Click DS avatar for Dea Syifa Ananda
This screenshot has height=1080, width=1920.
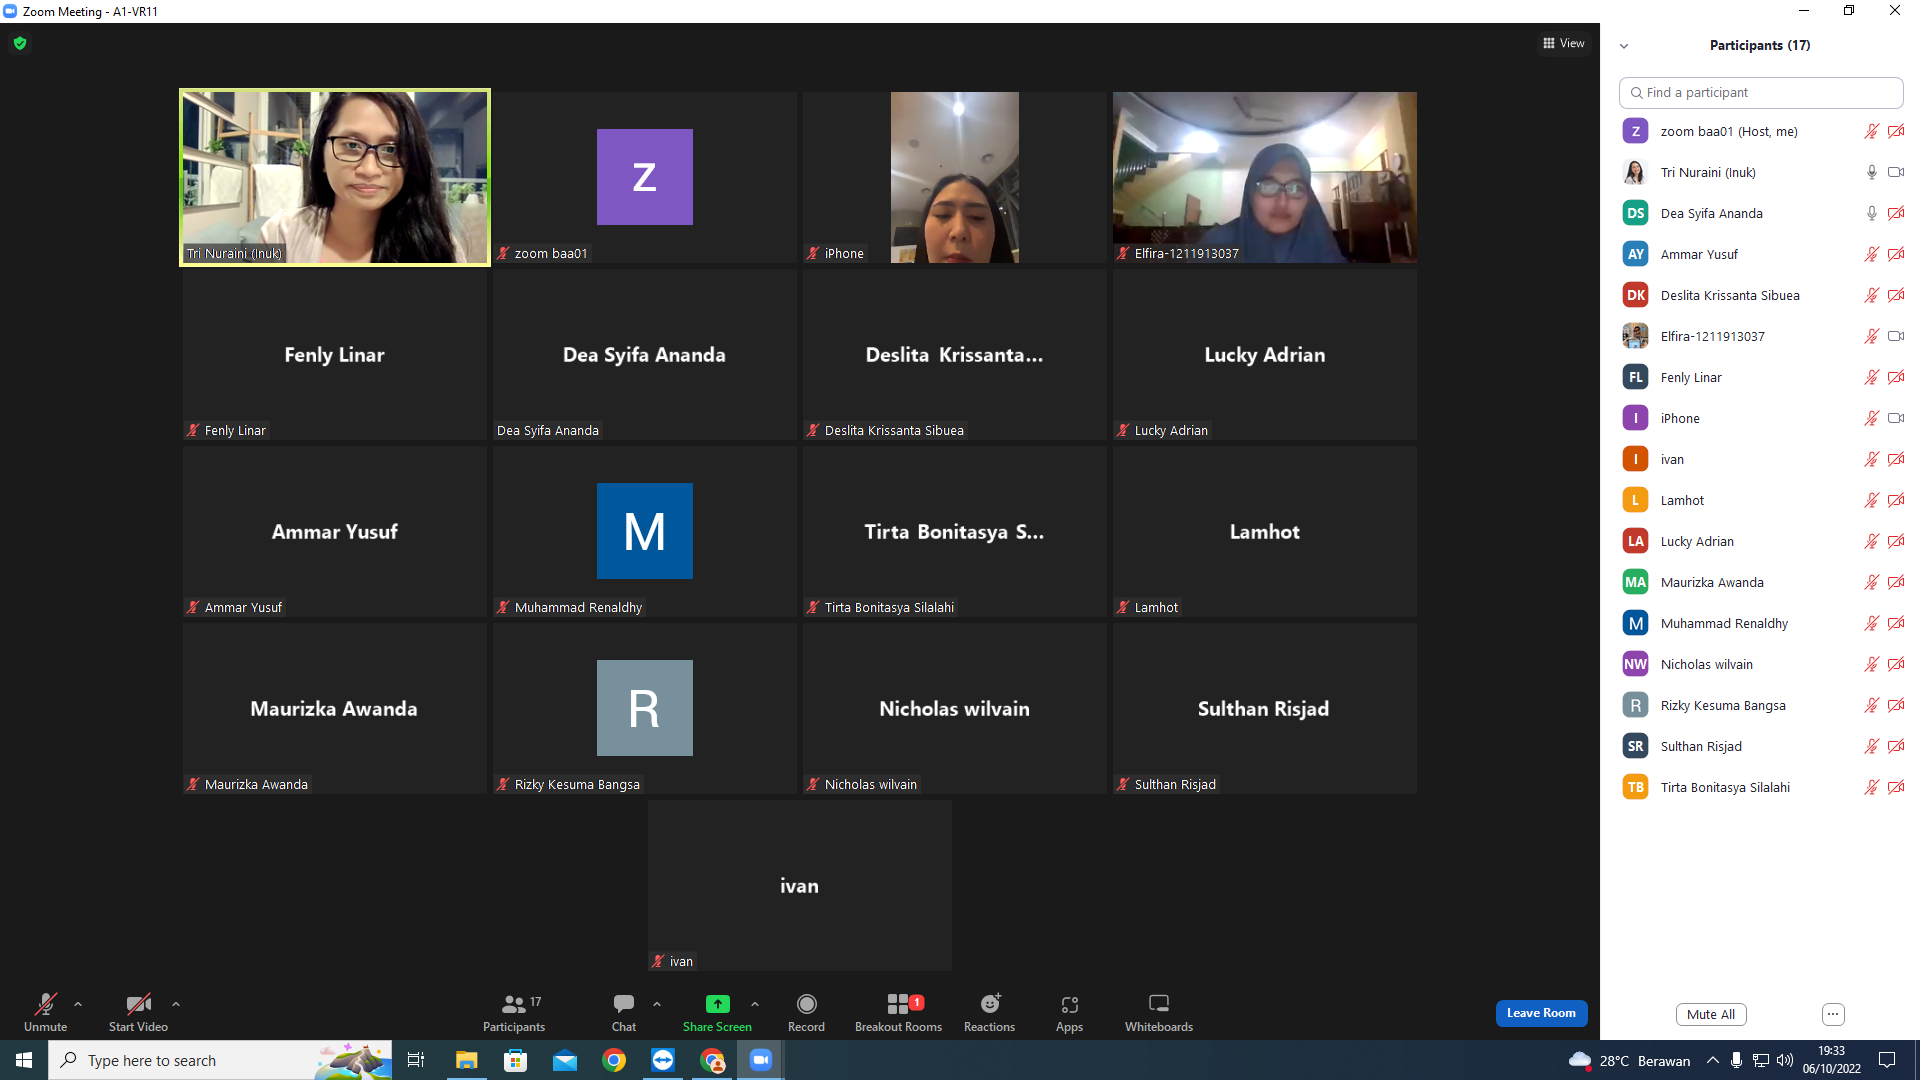coord(1636,213)
